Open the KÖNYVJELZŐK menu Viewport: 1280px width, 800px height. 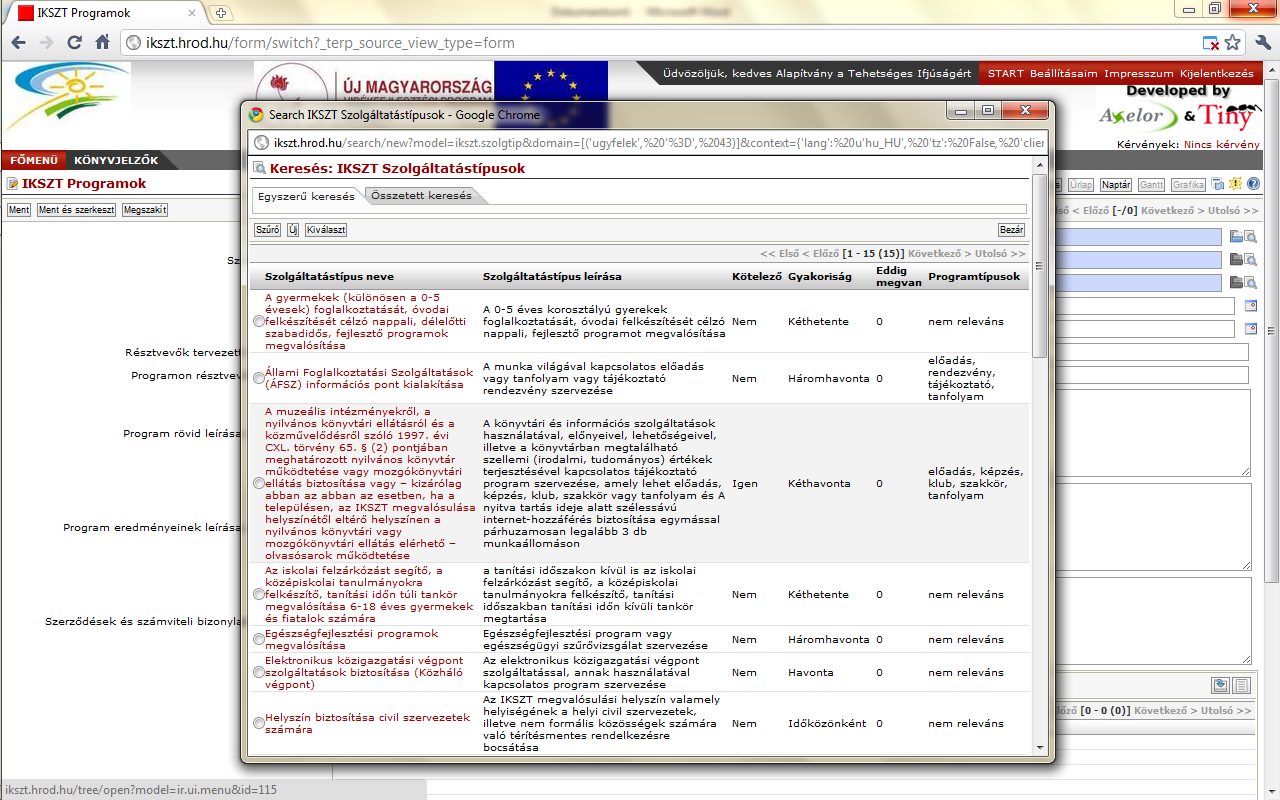coord(116,160)
